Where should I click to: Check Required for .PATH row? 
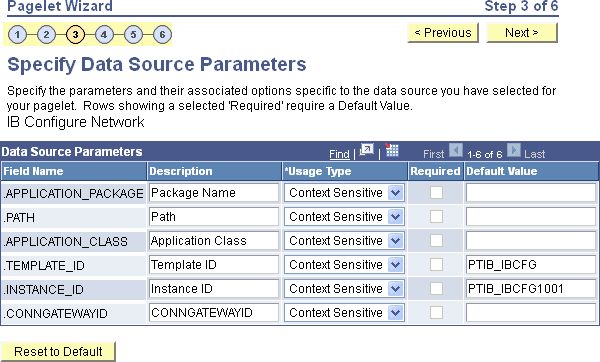[436, 217]
